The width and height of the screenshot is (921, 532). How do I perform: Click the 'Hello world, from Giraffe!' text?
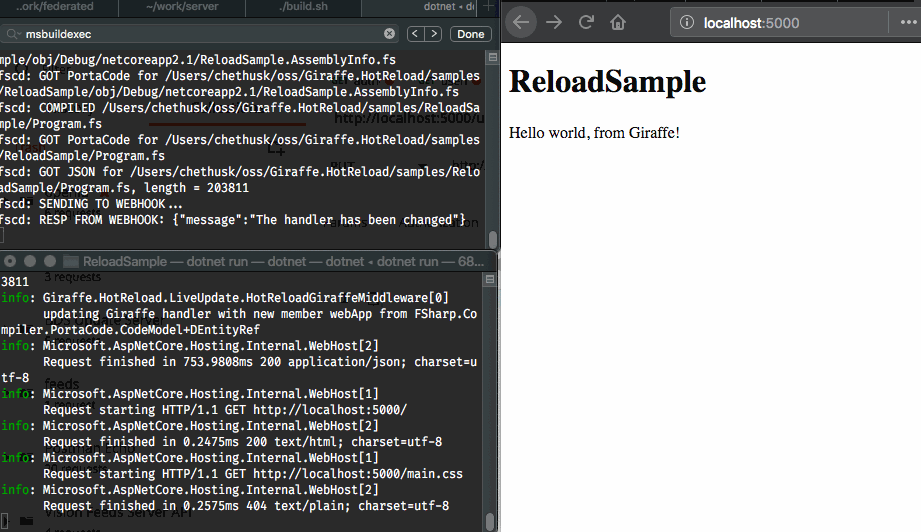(x=594, y=133)
